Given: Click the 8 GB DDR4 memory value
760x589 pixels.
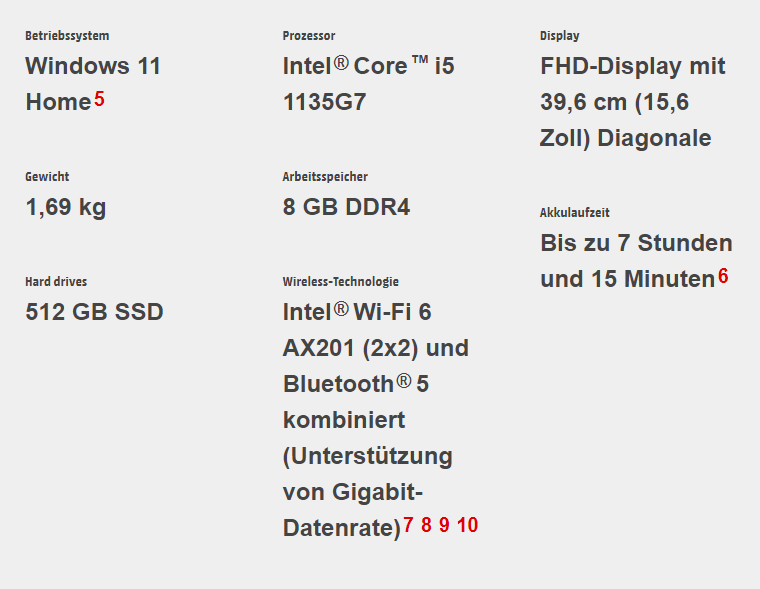Looking at the screenshot, I should coord(346,208).
